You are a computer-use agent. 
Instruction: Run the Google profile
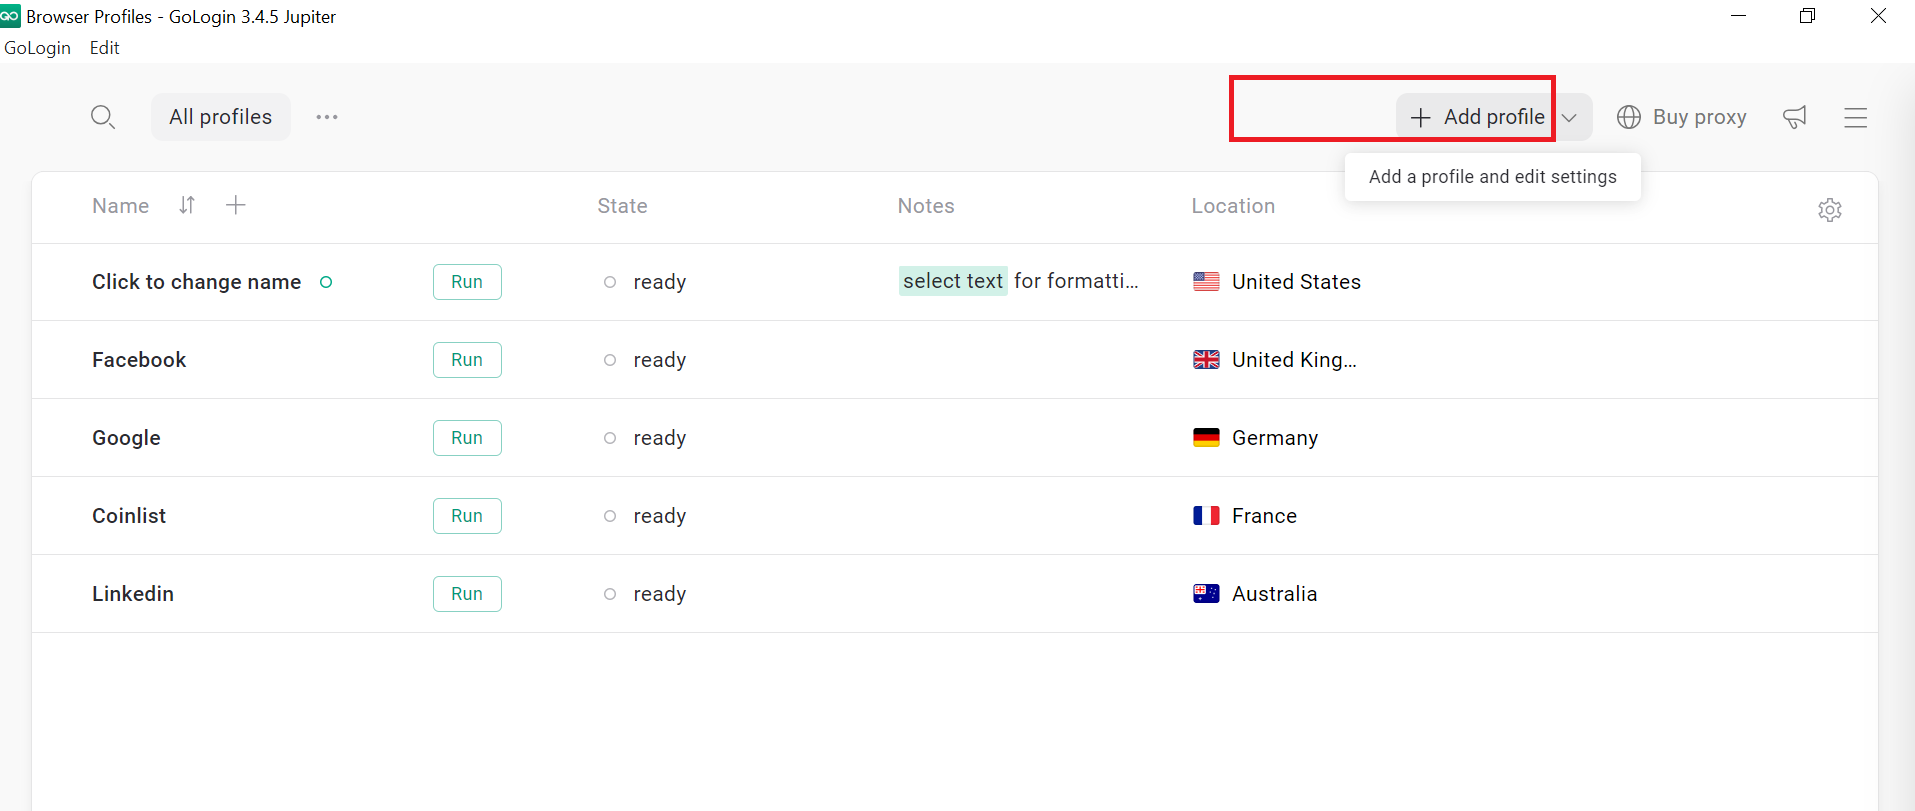[467, 438]
